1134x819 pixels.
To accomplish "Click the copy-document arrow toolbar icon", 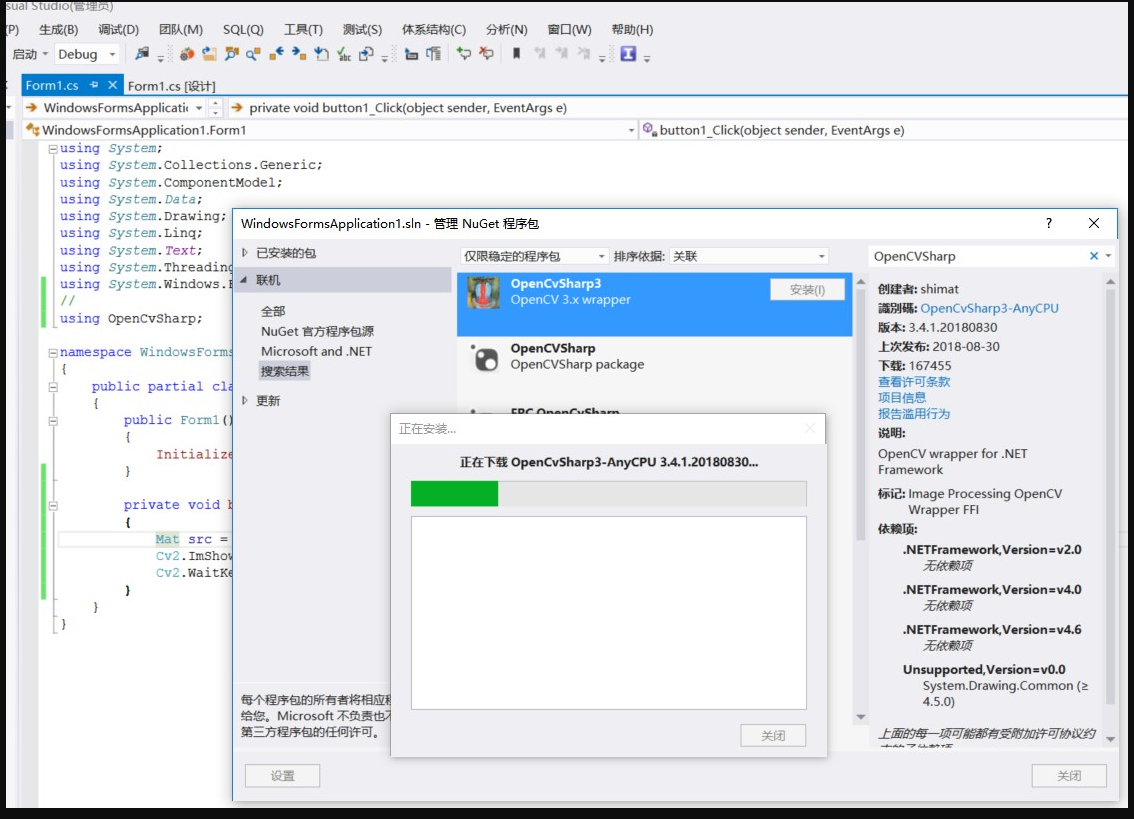I will coord(367,54).
